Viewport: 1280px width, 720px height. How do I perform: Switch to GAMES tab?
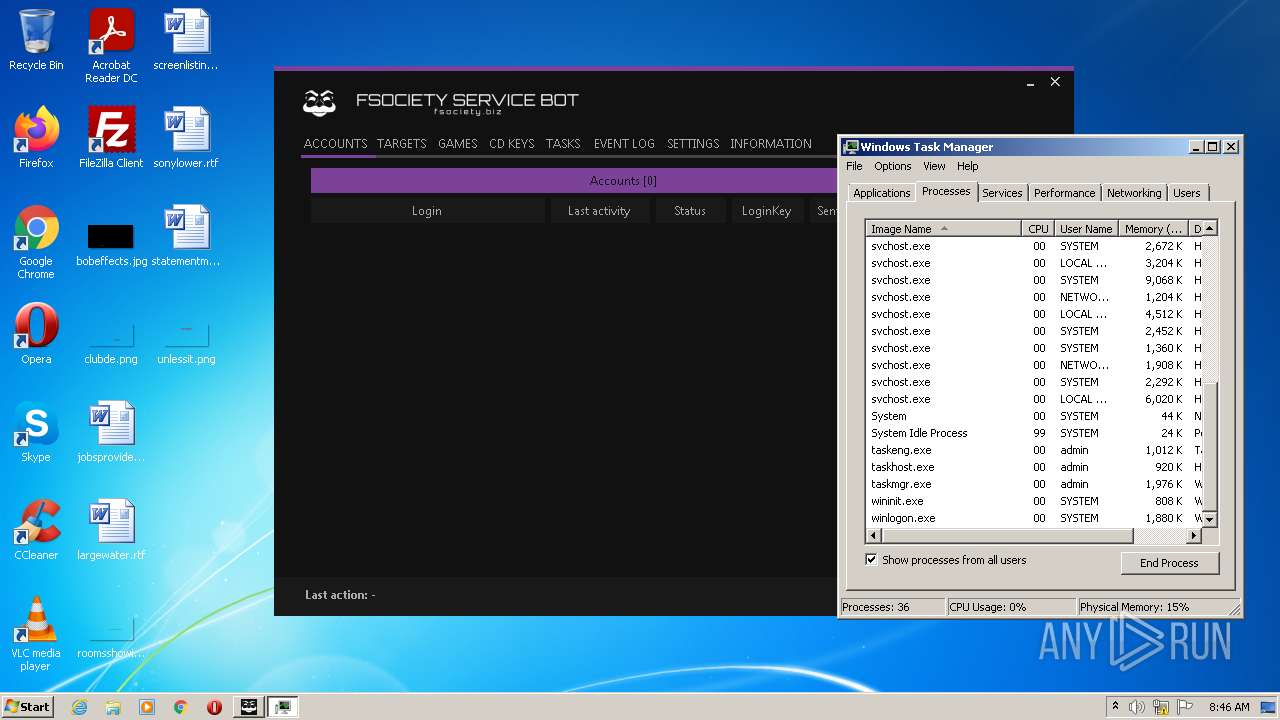458,144
